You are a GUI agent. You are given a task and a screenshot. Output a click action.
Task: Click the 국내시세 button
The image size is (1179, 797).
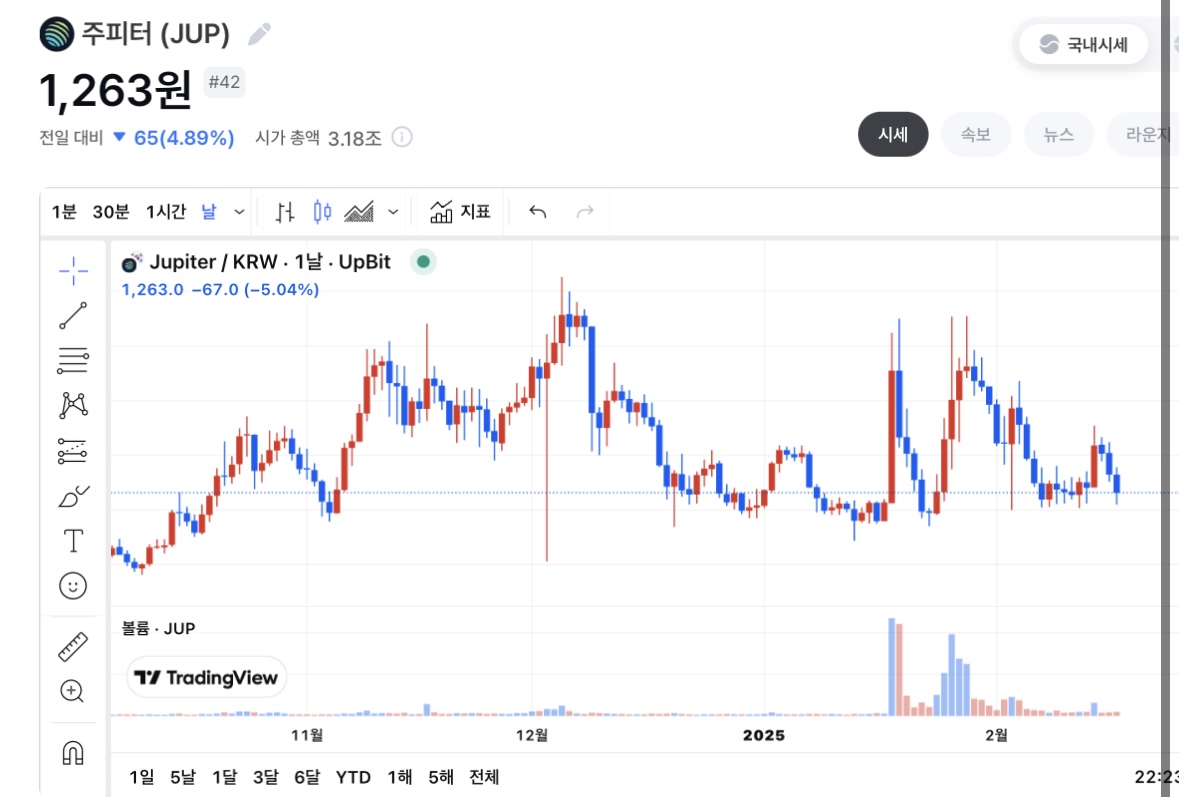(x=1084, y=44)
